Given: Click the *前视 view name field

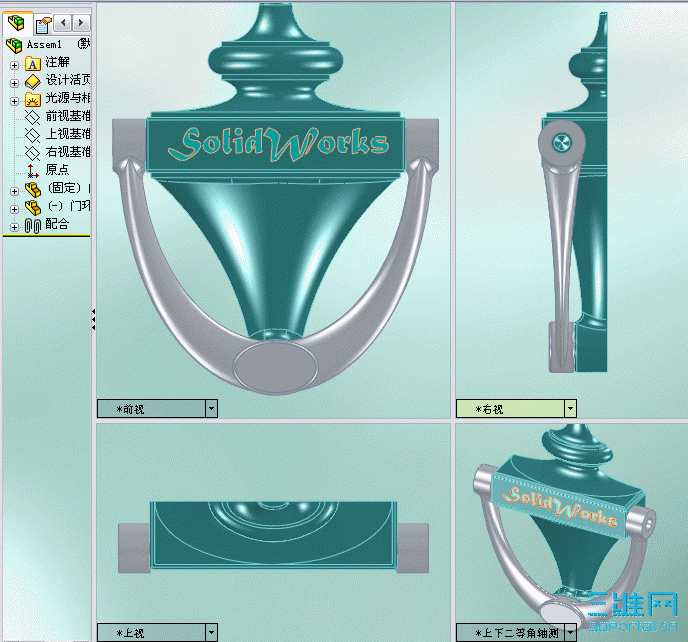Looking at the screenshot, I should click(x=151, y=409).
